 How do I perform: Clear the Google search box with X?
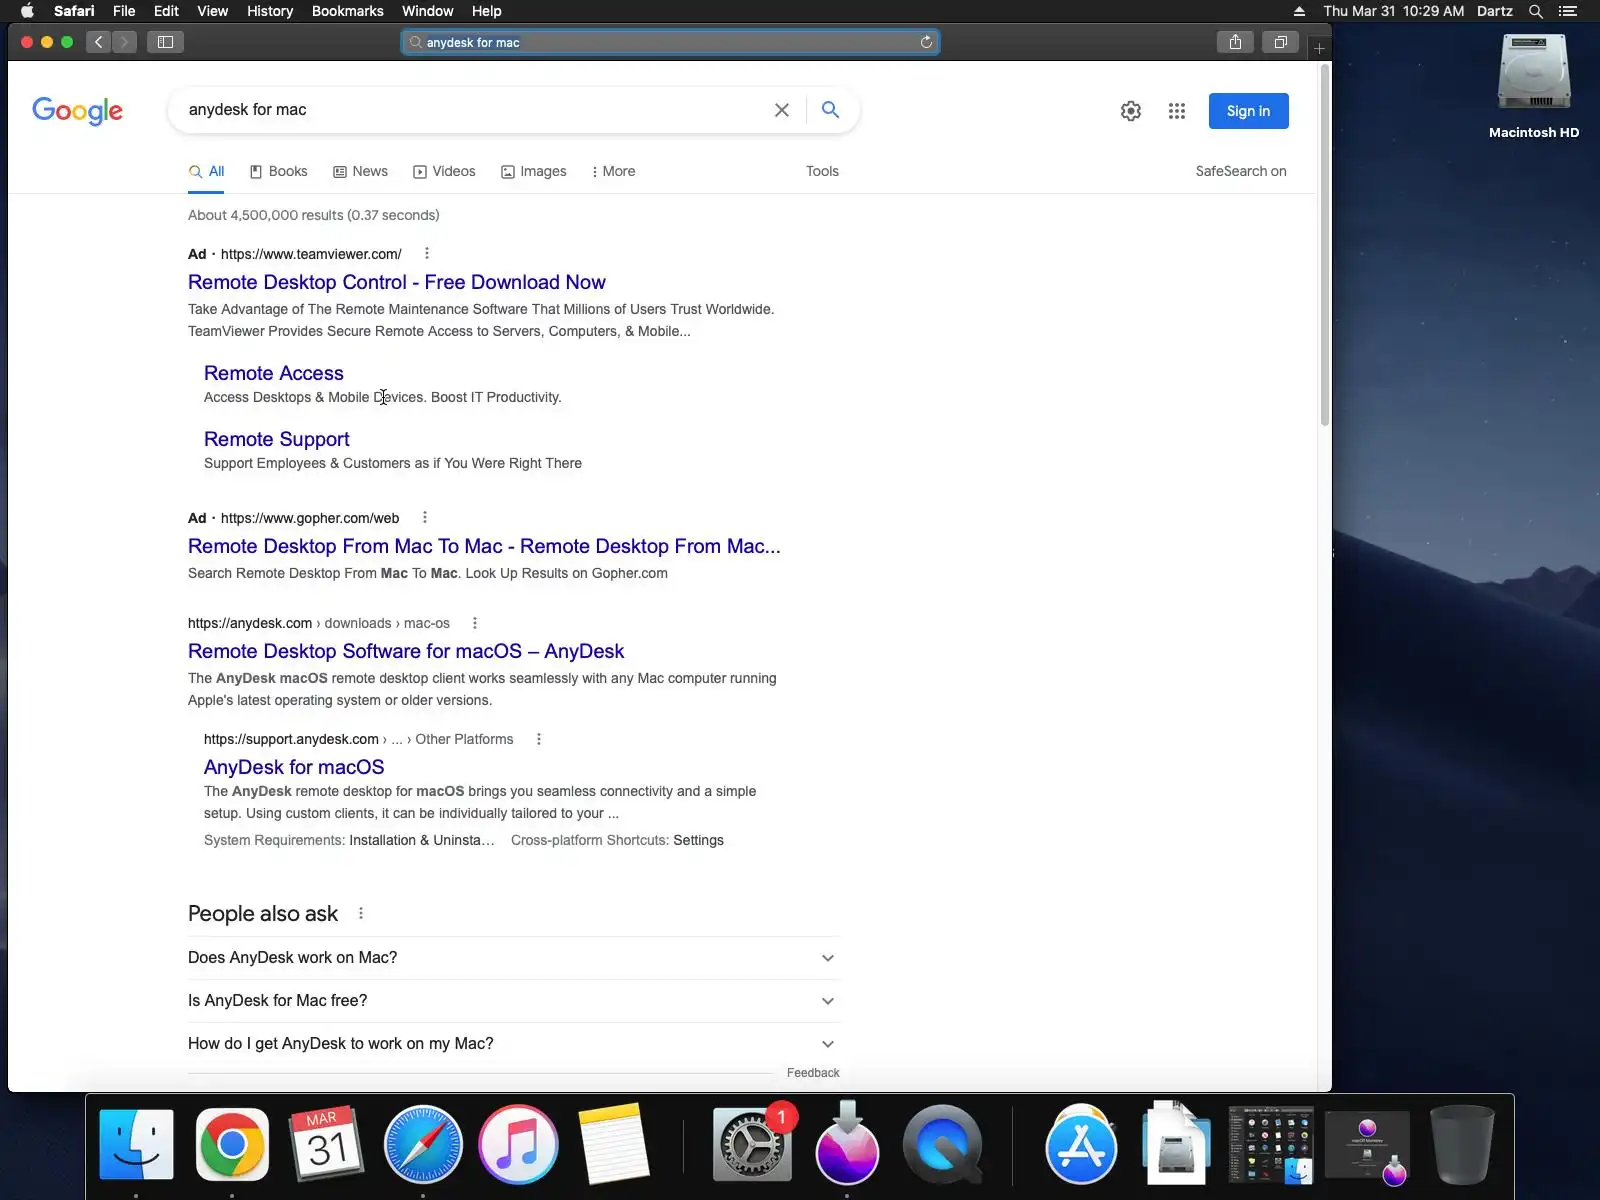coord(782,110)
